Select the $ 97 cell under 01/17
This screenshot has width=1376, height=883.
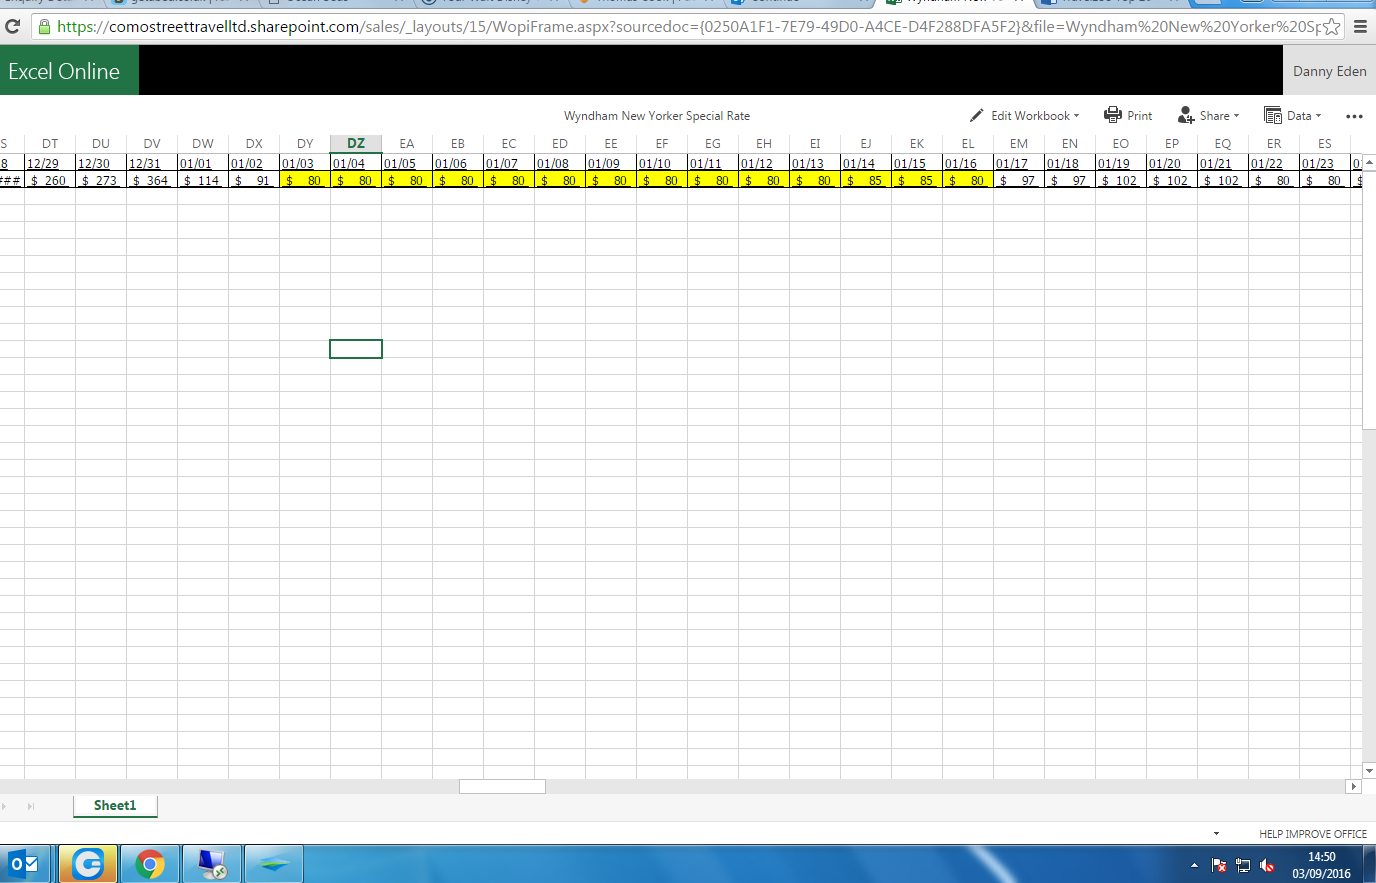coord(1019,180)
